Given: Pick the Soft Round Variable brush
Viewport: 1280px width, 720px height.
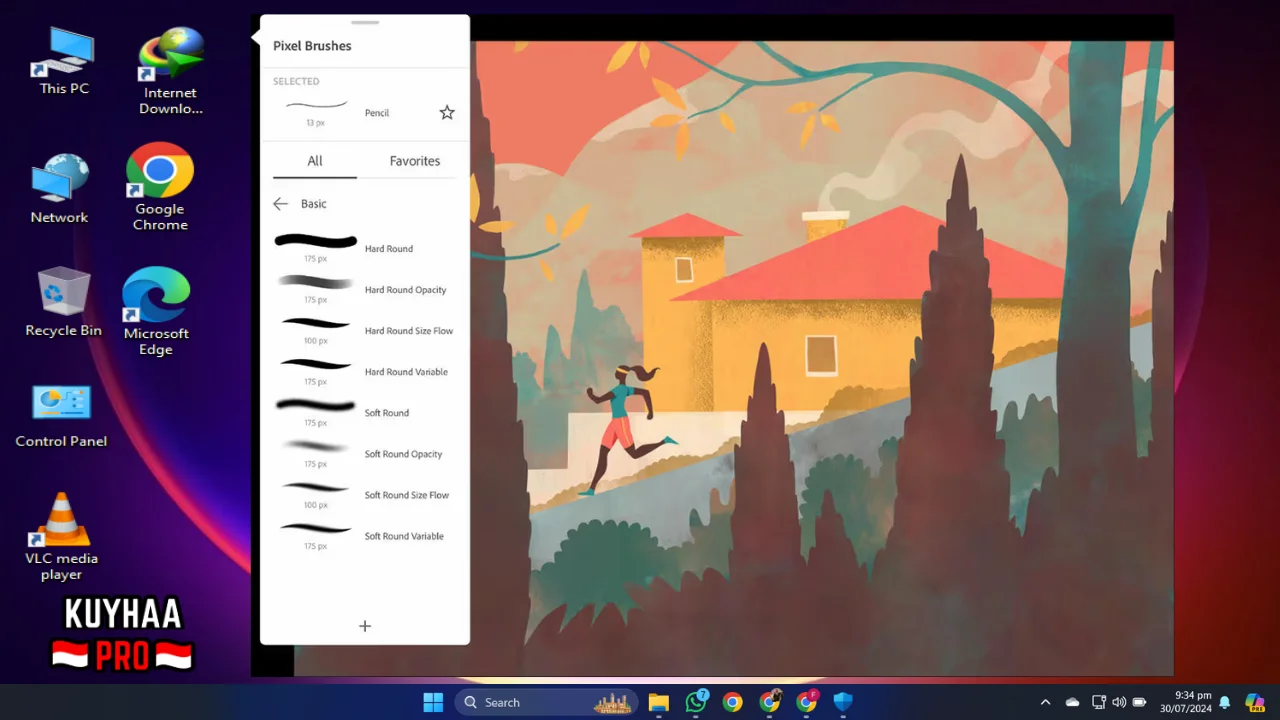Looking at the screenshot, I should 365,535.
